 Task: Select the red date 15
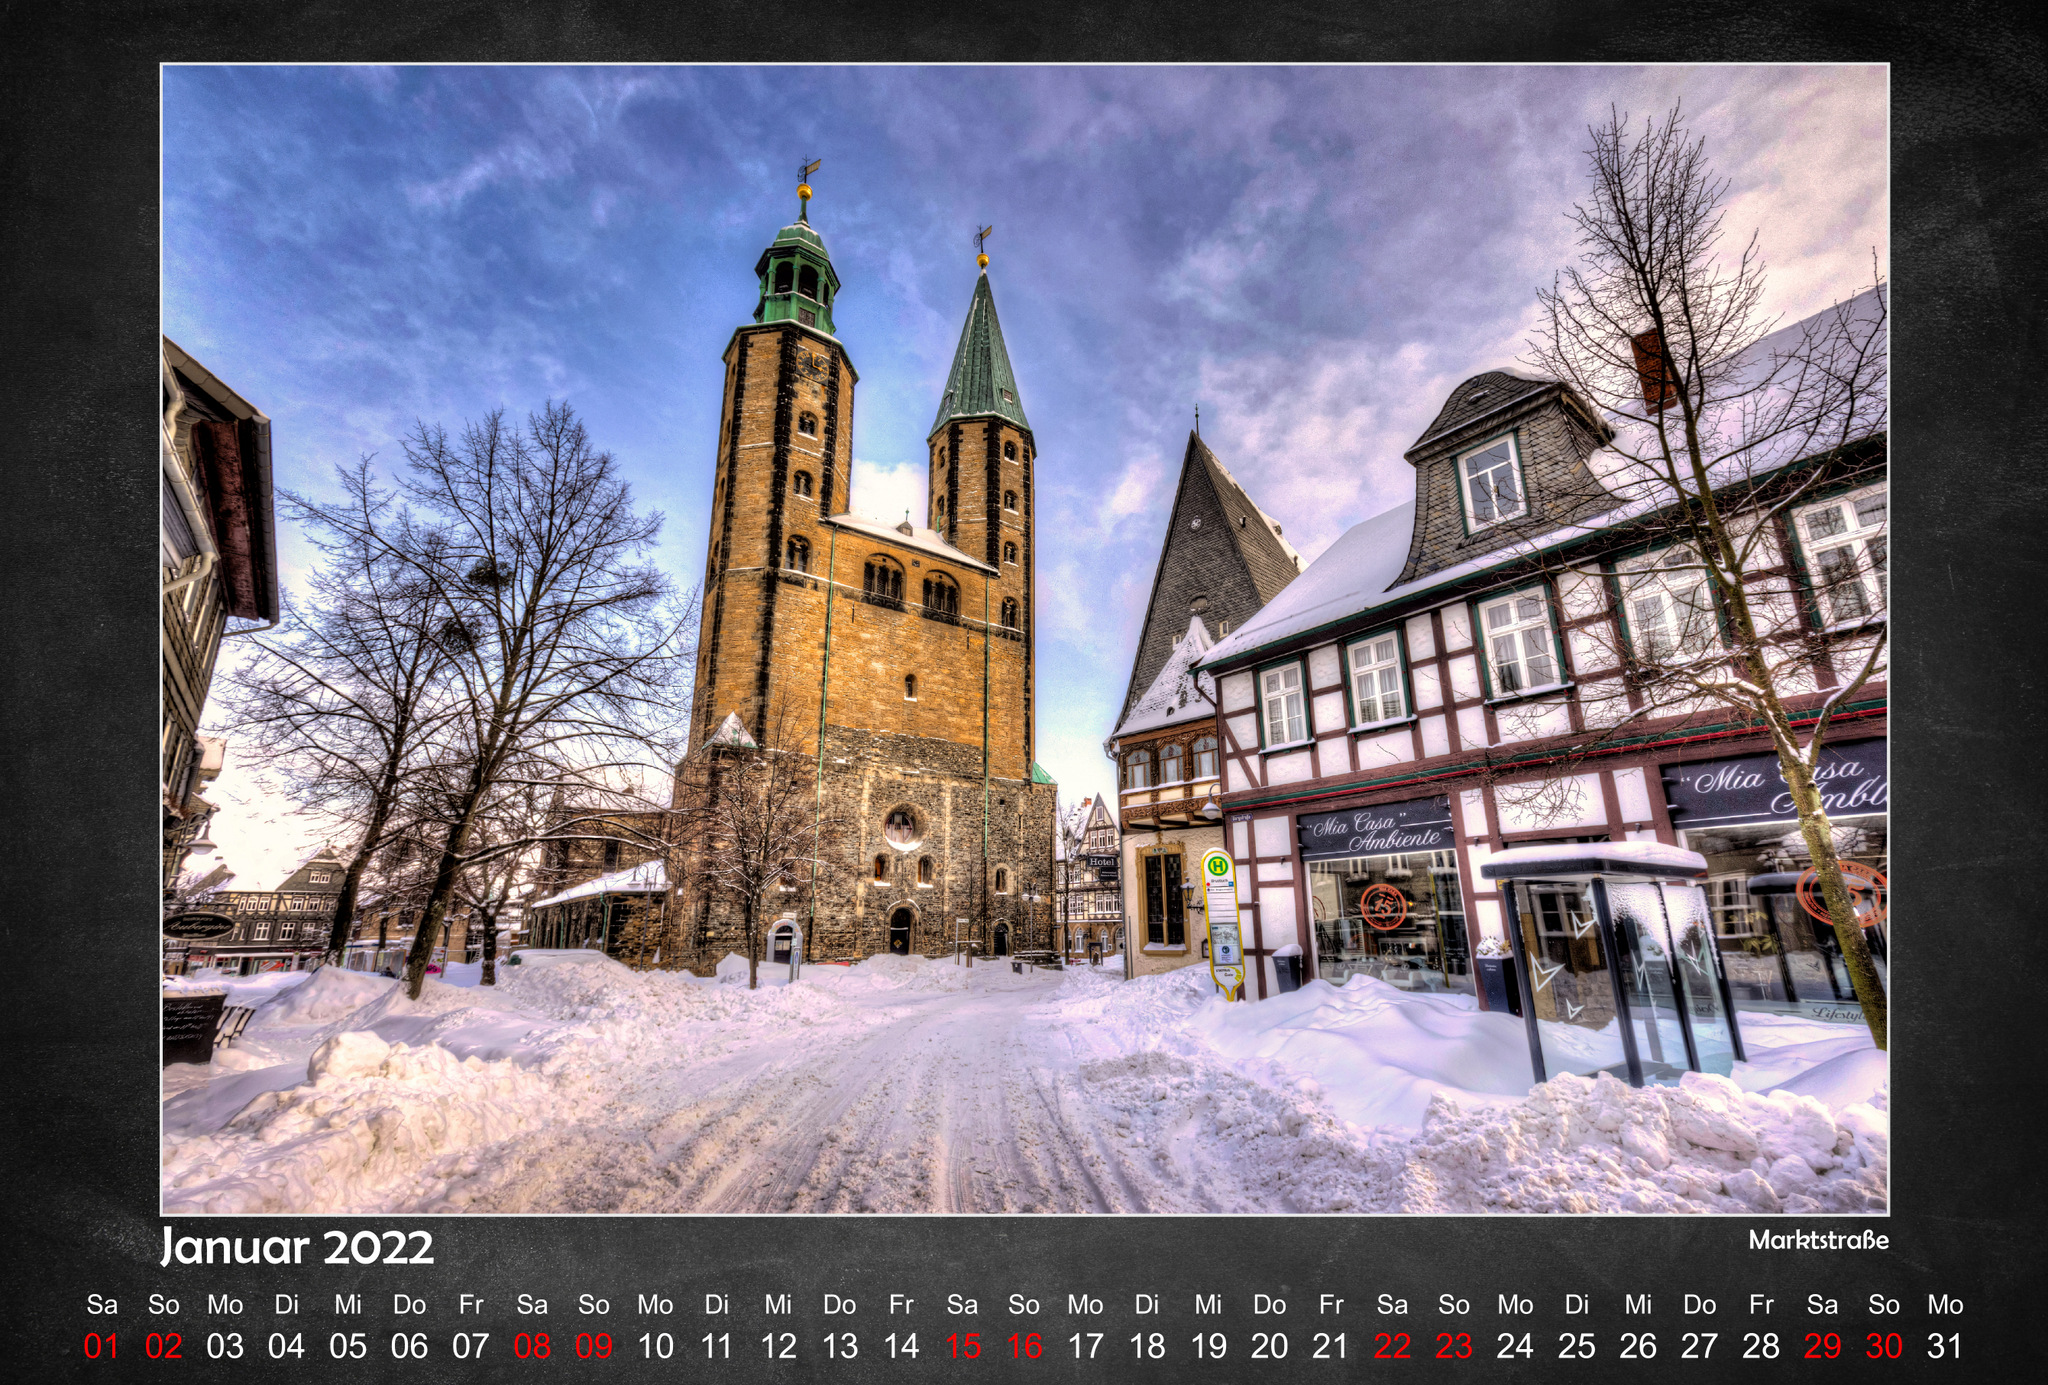(963, 1347)
